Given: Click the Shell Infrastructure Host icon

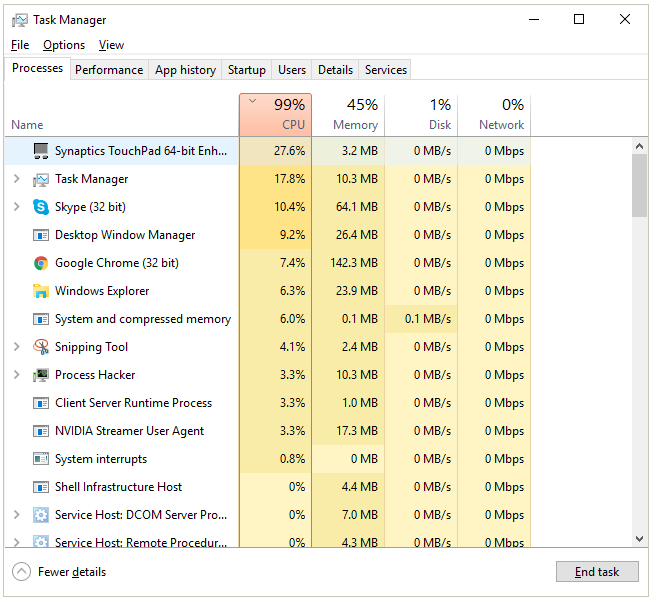Looking at the screenshot, I should [x=41, y=487].
